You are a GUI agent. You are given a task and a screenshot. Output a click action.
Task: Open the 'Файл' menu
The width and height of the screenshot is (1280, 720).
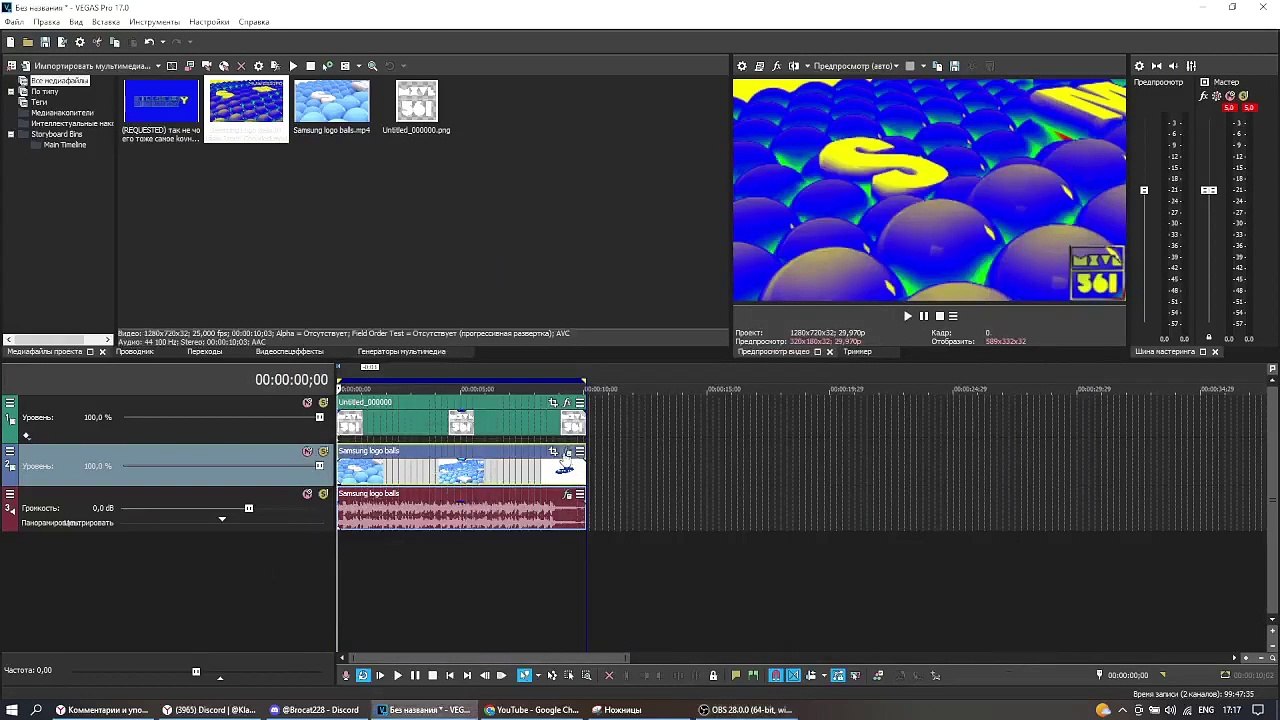click(14, 22)
